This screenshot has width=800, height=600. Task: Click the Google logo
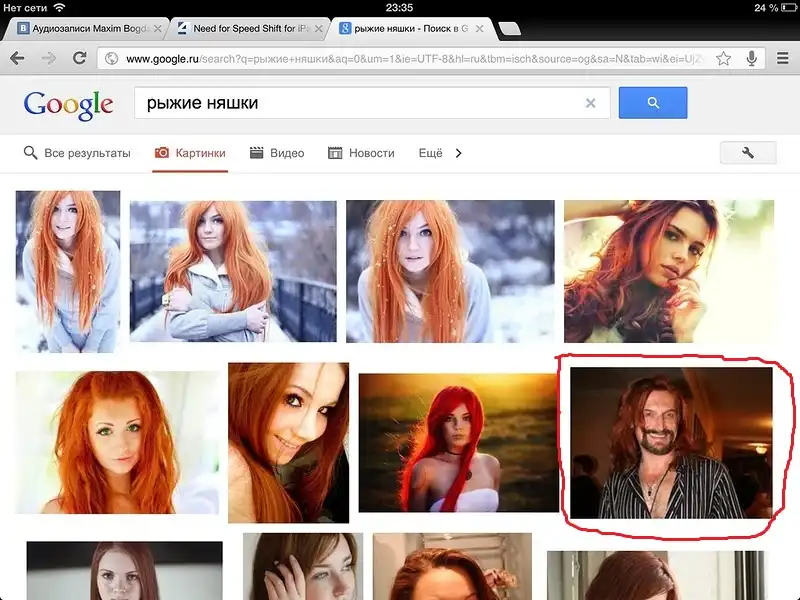[68, 104]
